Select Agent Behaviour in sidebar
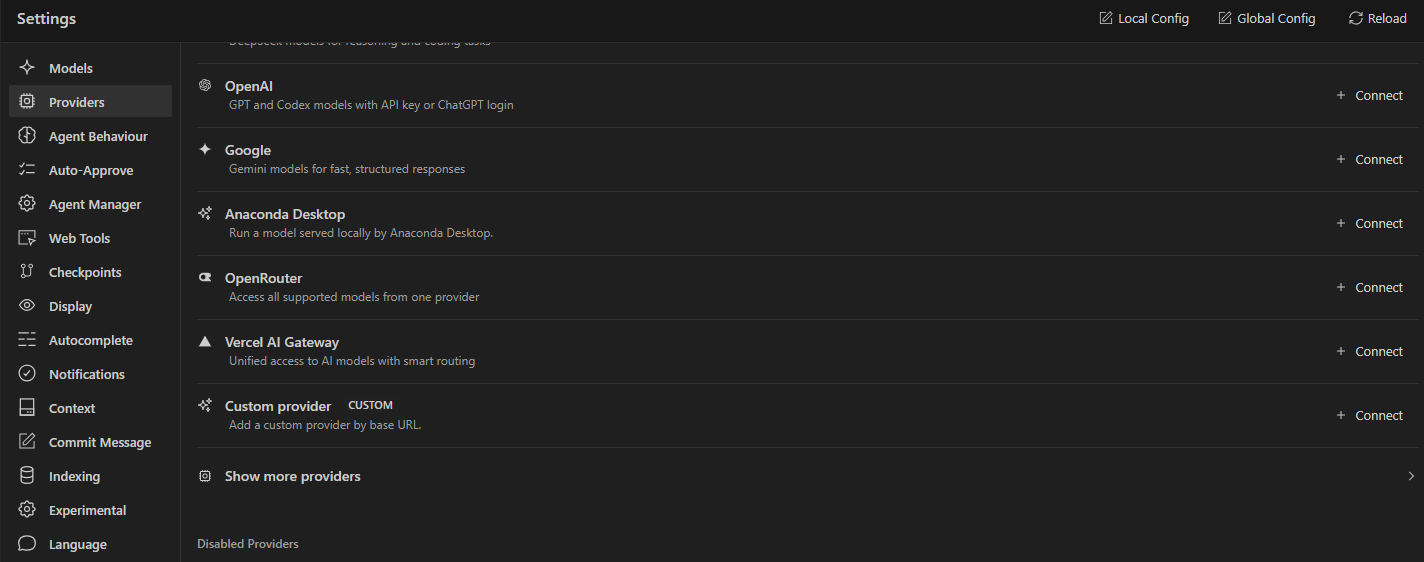The height and width of the screenshot is (562, 1424). tap(90, 136)
